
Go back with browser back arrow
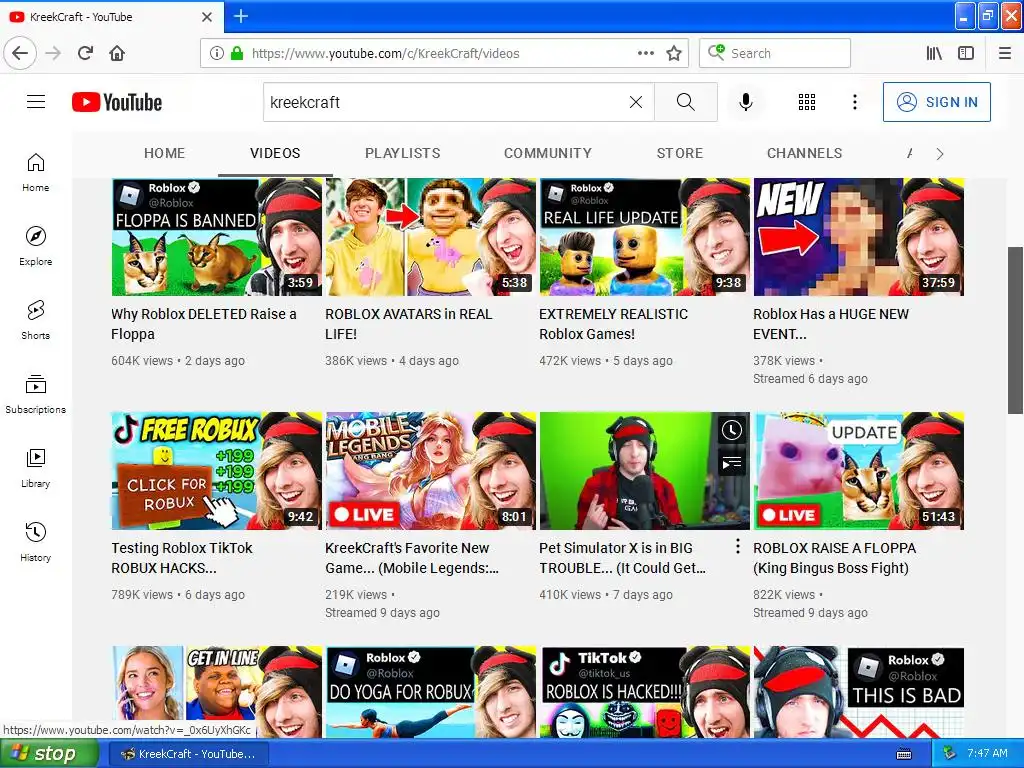point(20,53)
